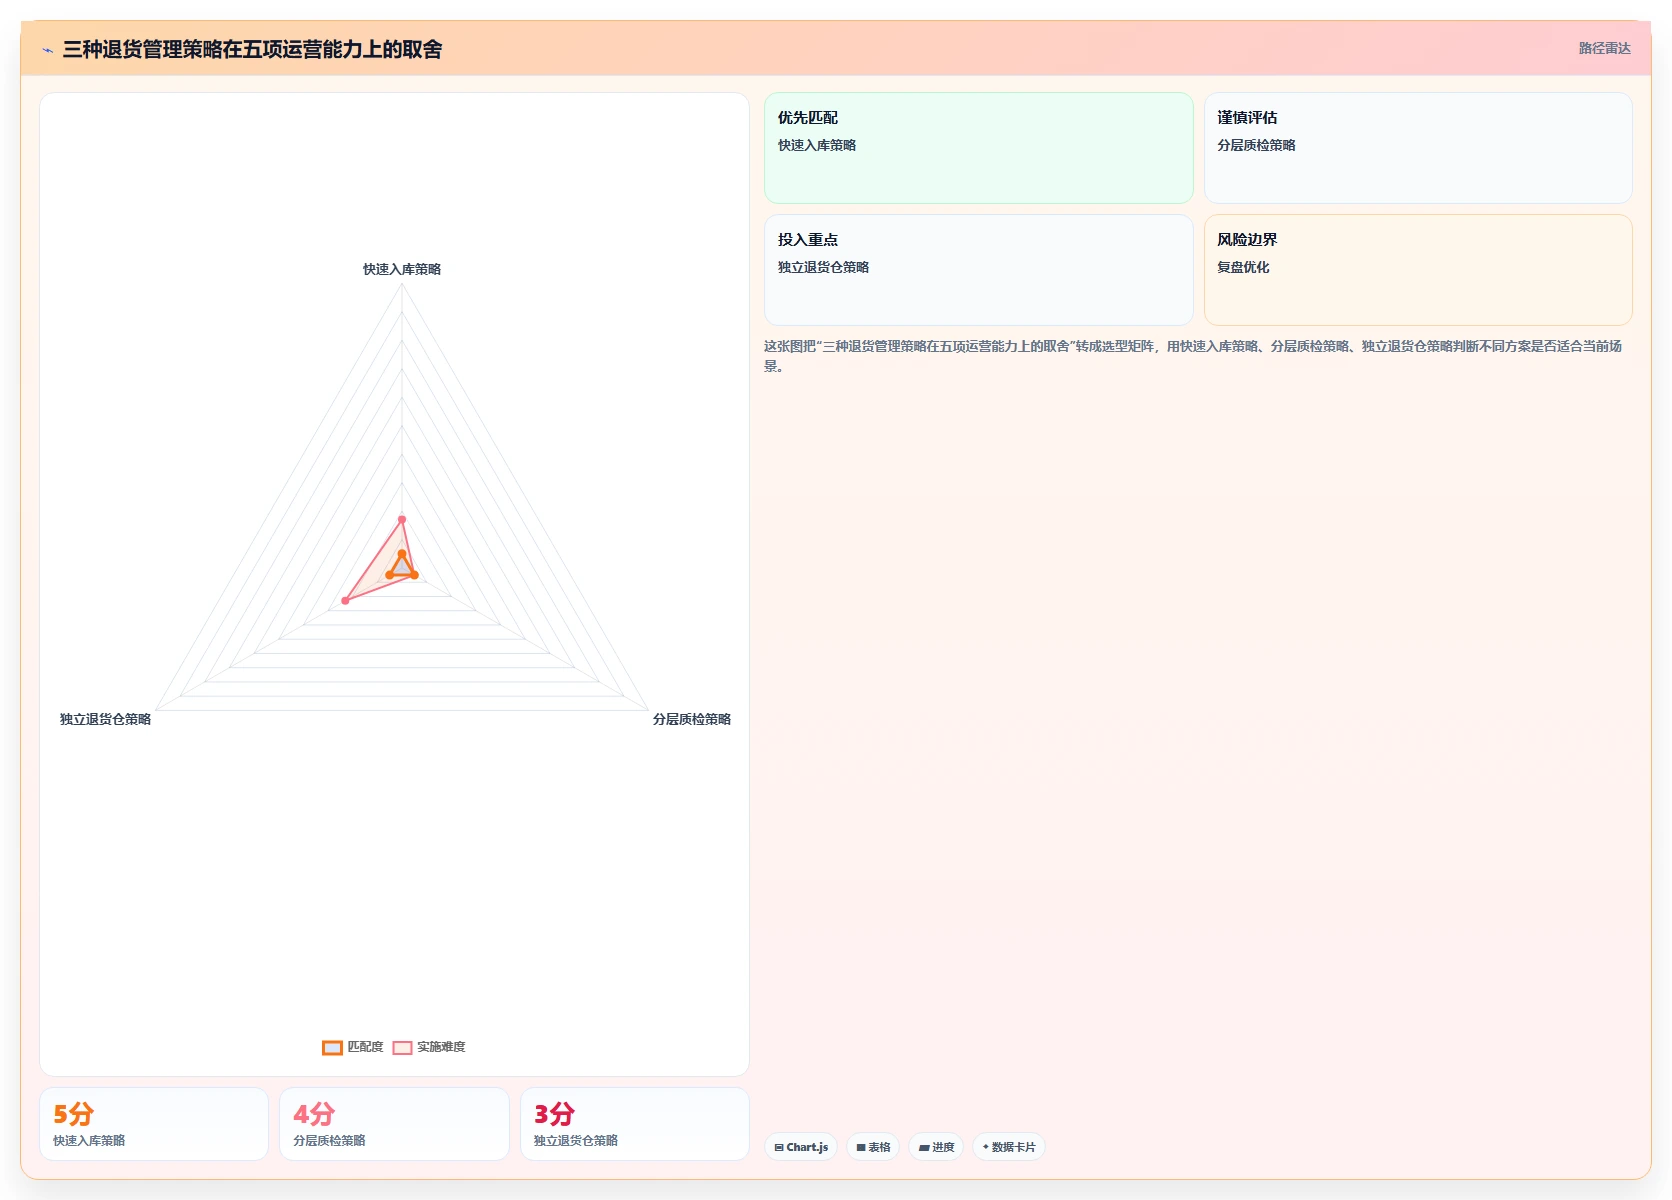Select the Chart.js tag chip

[x=801, y=1147]
